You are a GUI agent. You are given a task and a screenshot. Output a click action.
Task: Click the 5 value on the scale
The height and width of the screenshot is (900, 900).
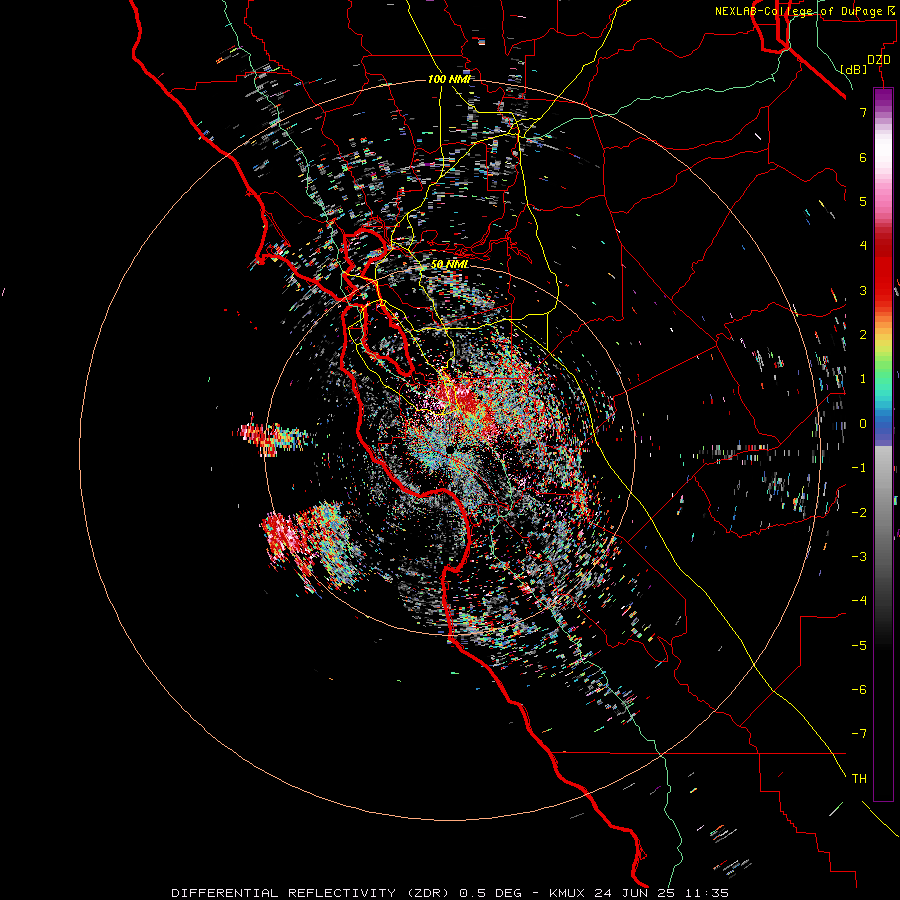pyautogui.click(x=863, y=201)
